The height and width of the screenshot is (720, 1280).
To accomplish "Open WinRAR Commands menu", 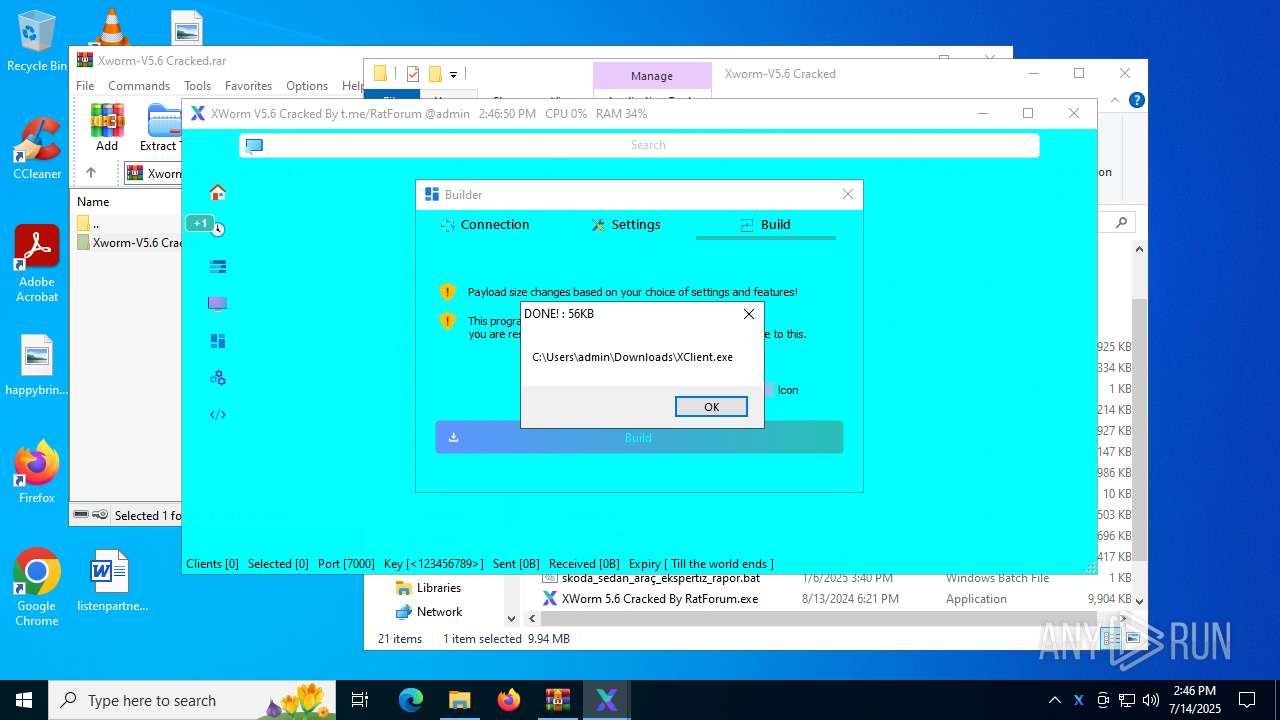I will 139,86.
